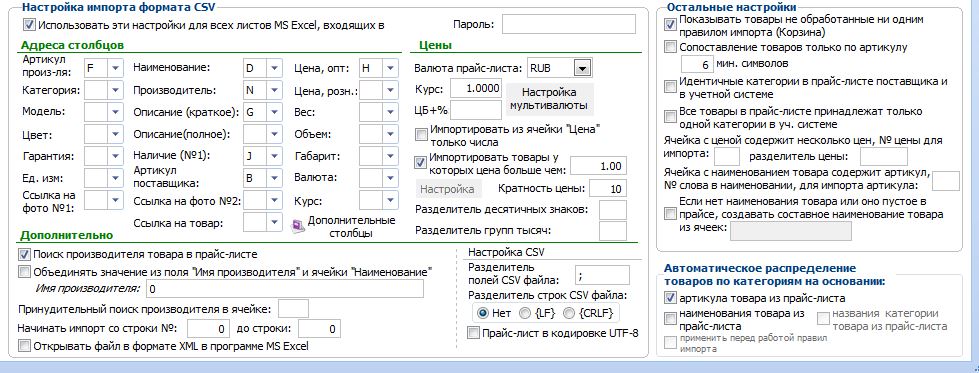
Task: Click the '№ слова в наименовании' field
Action: coord(946,181)
